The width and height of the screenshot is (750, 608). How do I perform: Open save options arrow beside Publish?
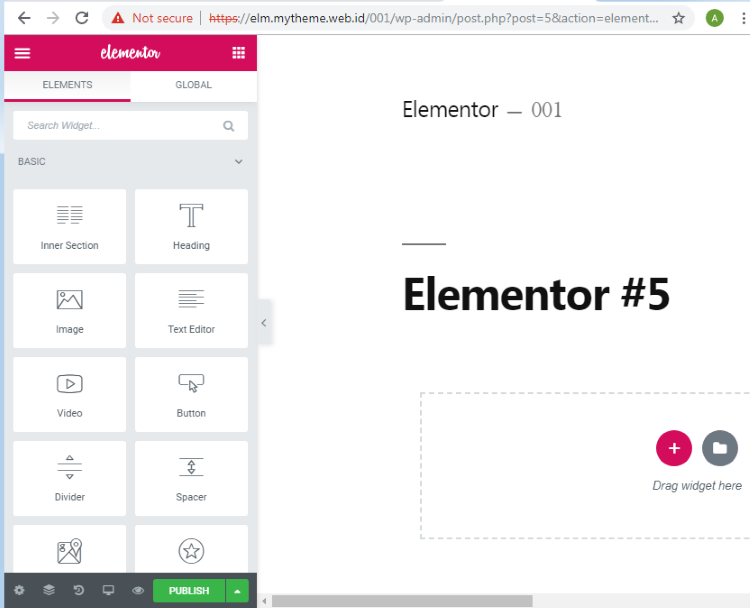click(x=237, y=591)
